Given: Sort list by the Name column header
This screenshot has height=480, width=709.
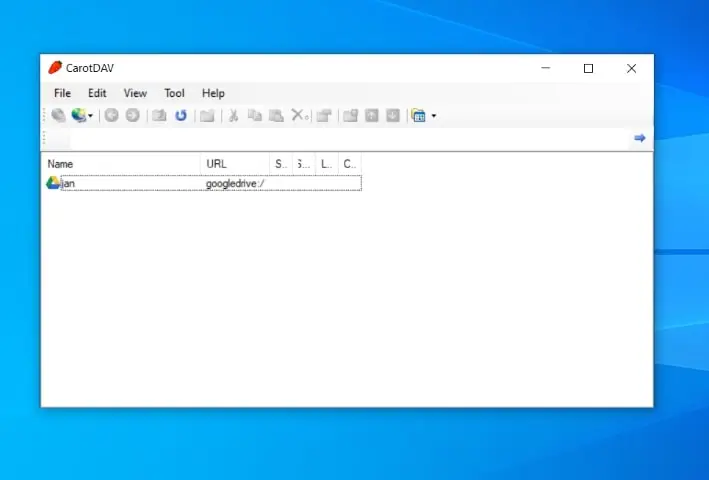Looking at the screenshot, I should pyautogui.click(x=120, y=163).
